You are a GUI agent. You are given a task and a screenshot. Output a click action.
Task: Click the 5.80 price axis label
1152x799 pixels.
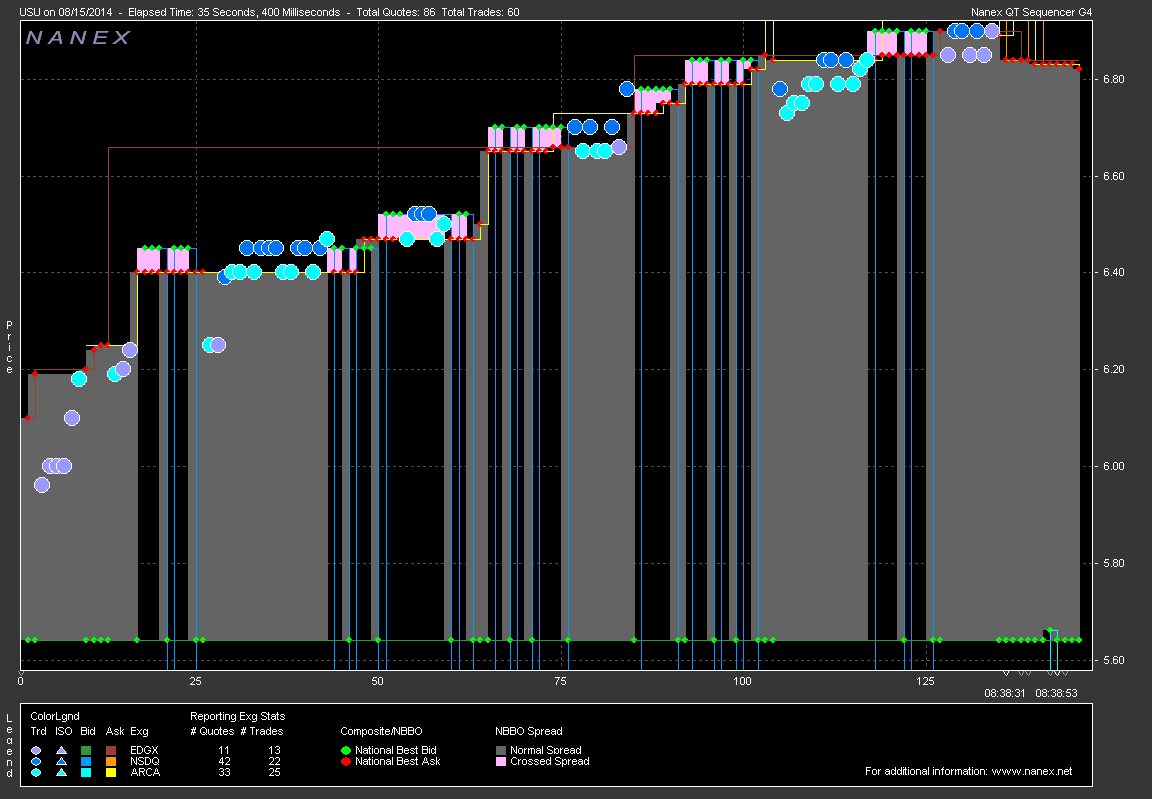click(x=1114, y=563)
